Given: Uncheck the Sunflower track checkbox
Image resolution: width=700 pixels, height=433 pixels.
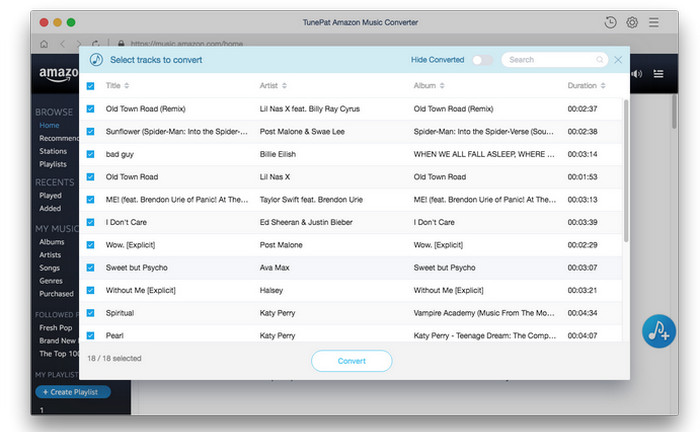Looking at the screenshot, I should (x=91, y=132).
